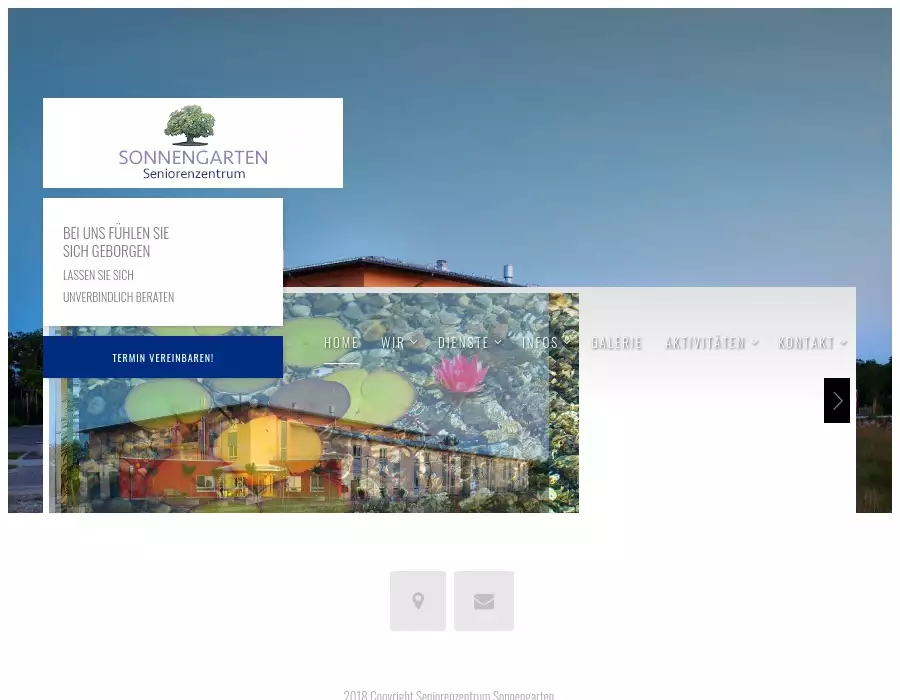This screenshot has height=700, width=900.
Task: Expand the WIR submenu chevron
Action: point(414,343)
